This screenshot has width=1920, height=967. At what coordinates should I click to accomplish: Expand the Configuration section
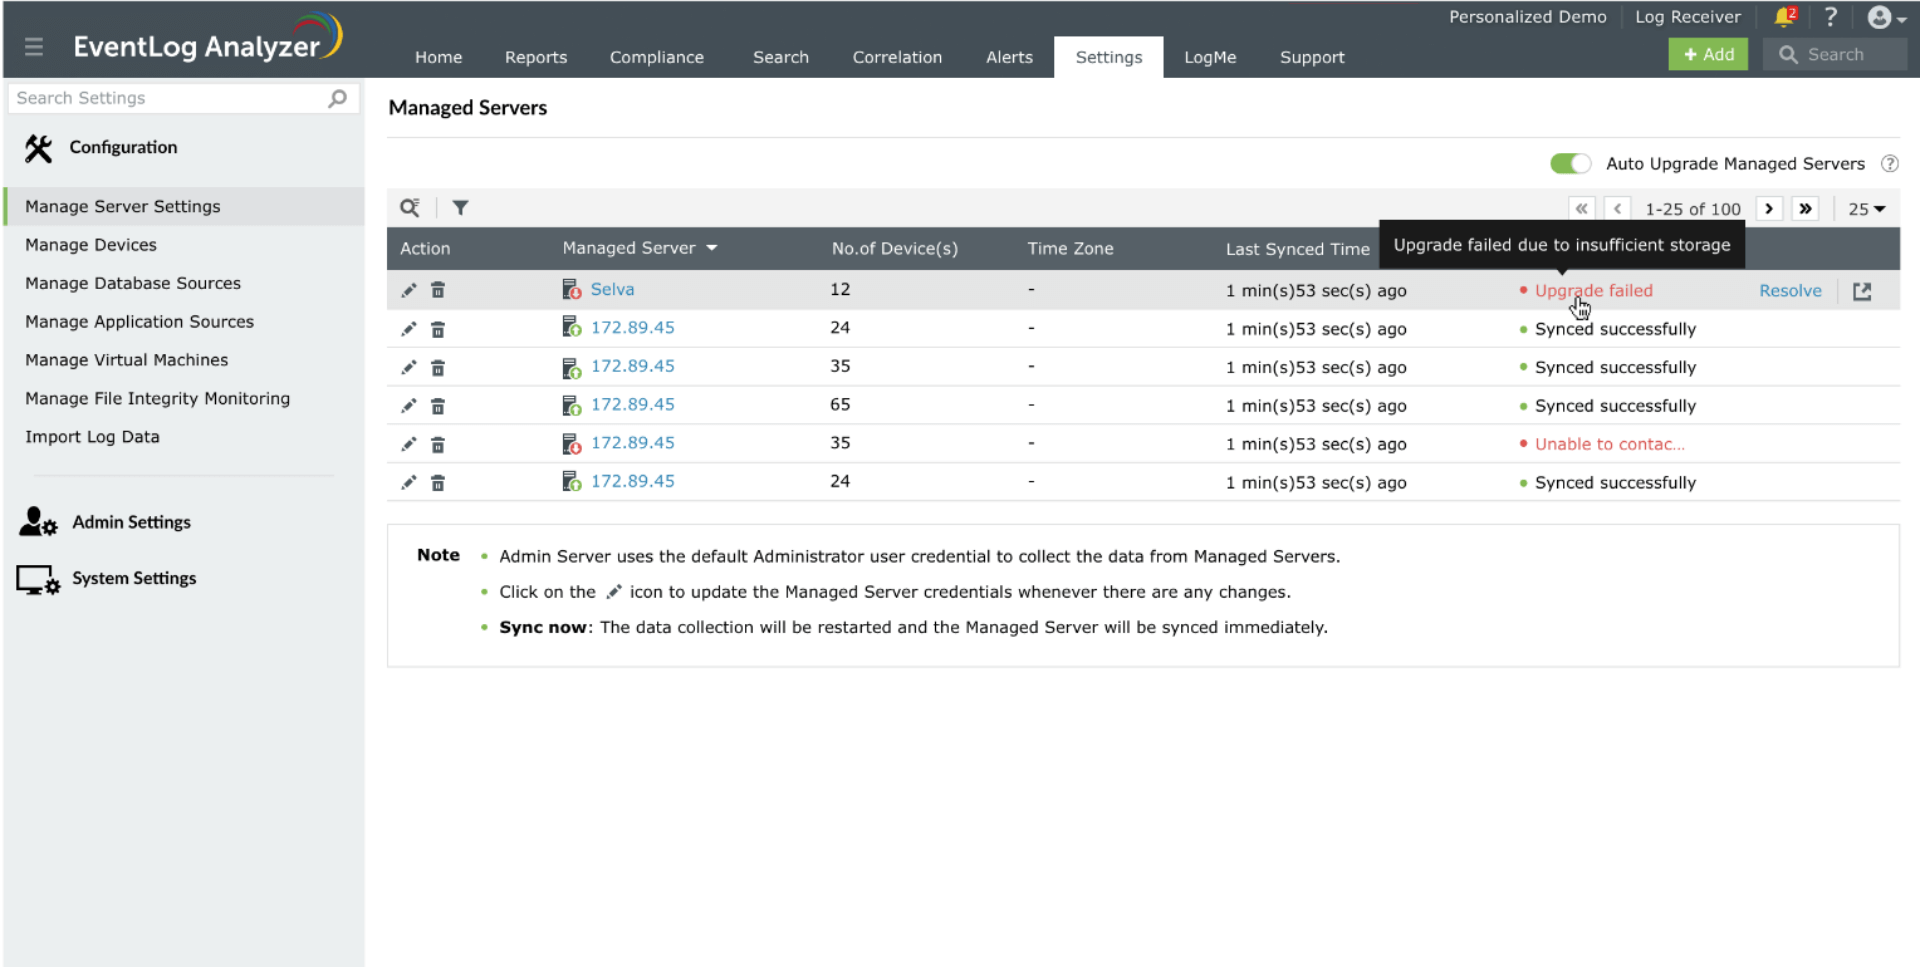(x=100, y=148)
